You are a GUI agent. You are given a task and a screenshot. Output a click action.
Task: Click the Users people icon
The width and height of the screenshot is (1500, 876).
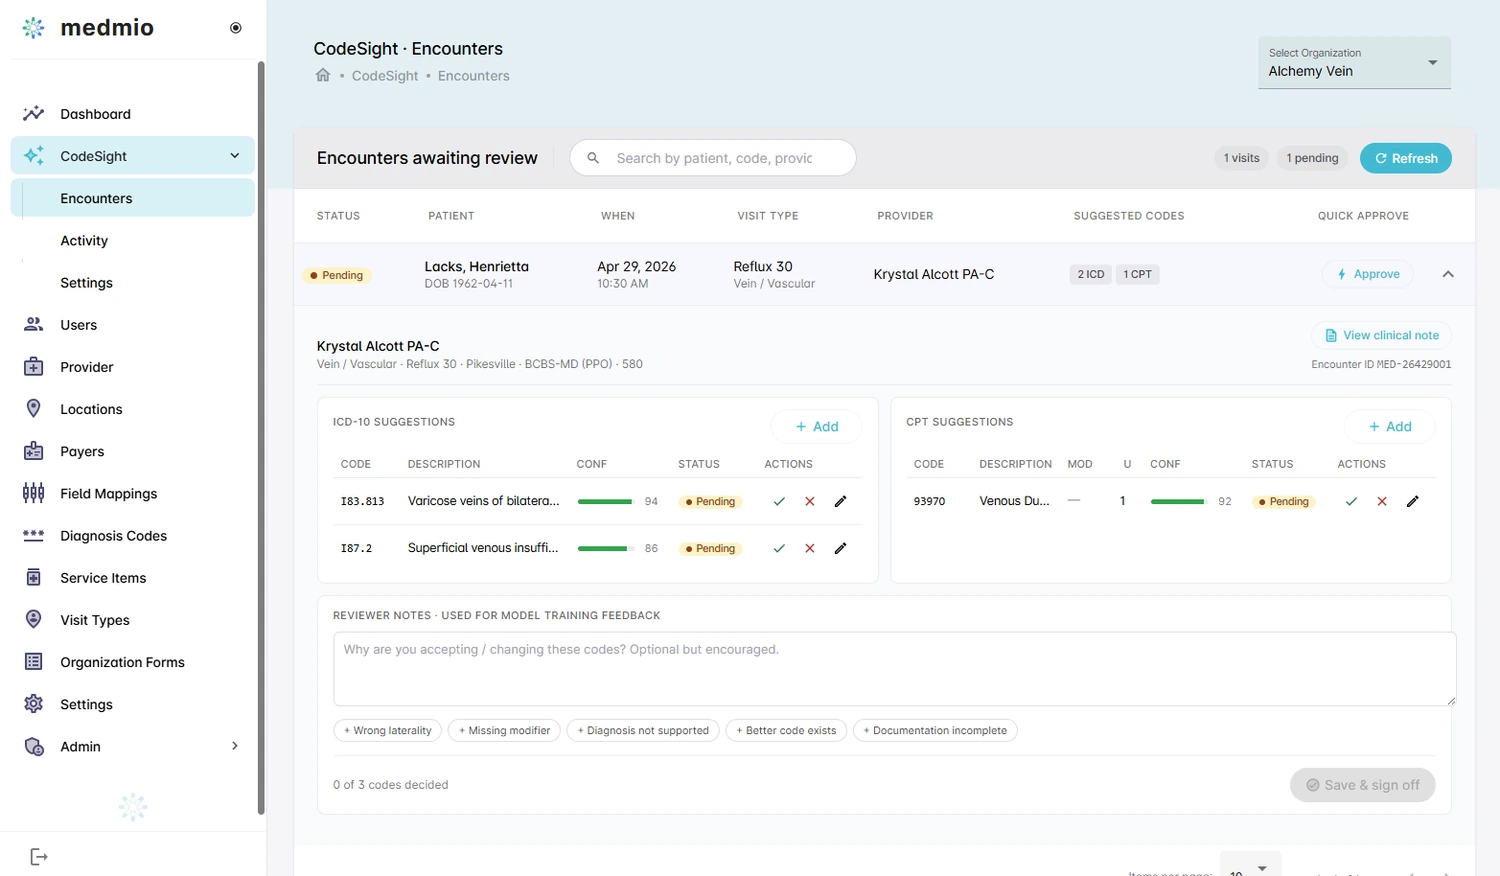34,325
